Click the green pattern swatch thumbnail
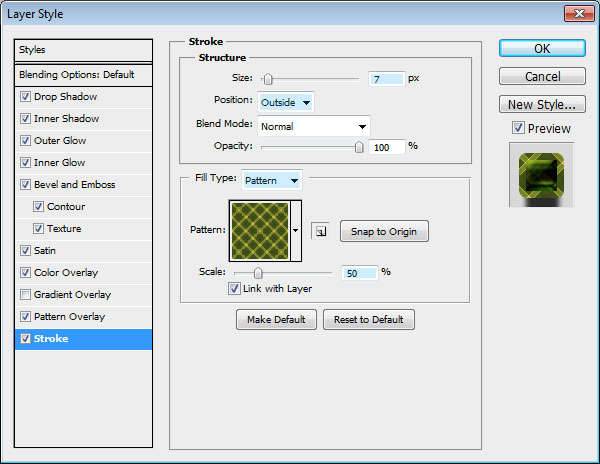Image resolution: width=600 pixels, height=464 pixels. (x=259, y=230)
